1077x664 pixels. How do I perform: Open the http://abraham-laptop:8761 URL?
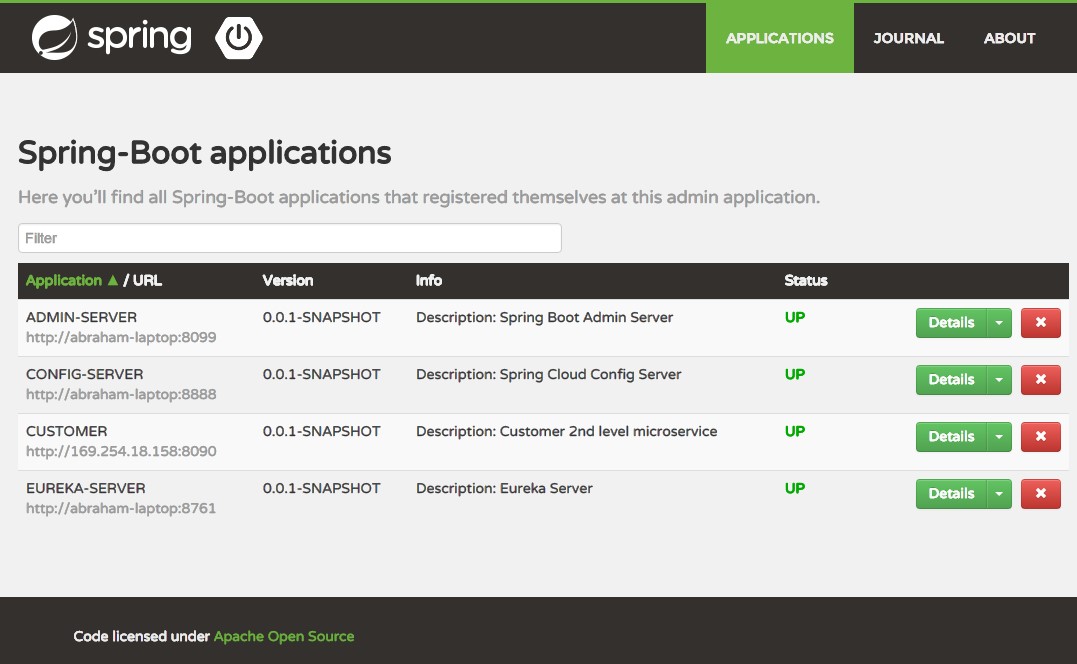121,508
